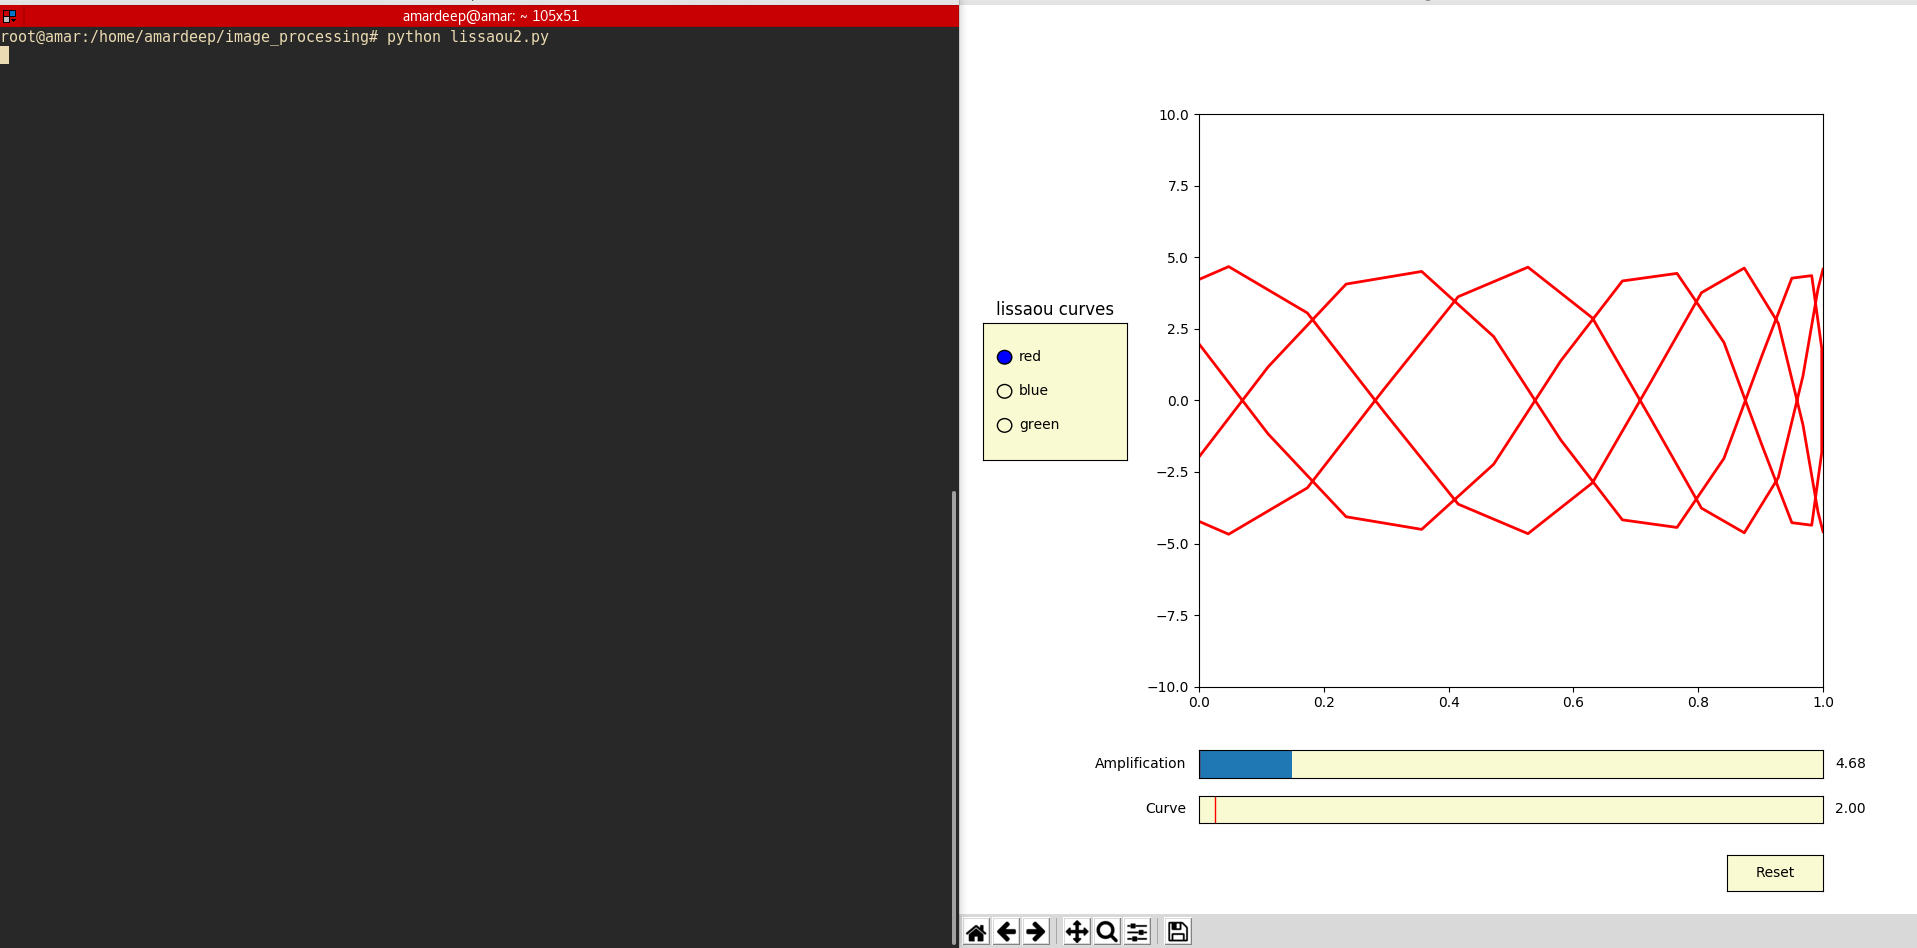
Task: Click the x-axis tick label 0.6
Action: [x=1574, y=702]
